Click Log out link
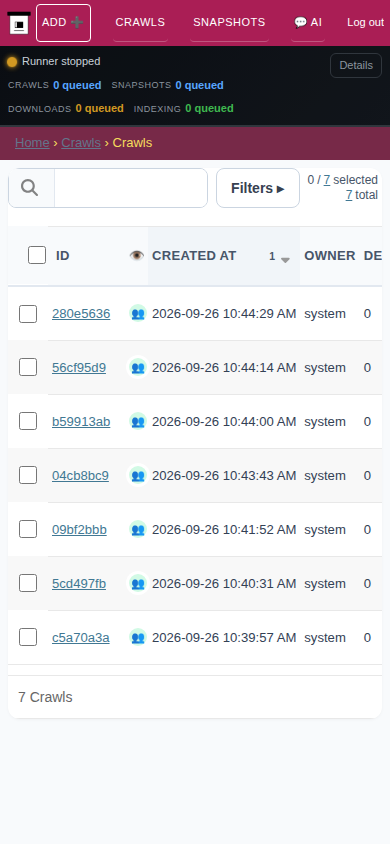Screen dimensions: 390x844 click(x=366, y=23)
